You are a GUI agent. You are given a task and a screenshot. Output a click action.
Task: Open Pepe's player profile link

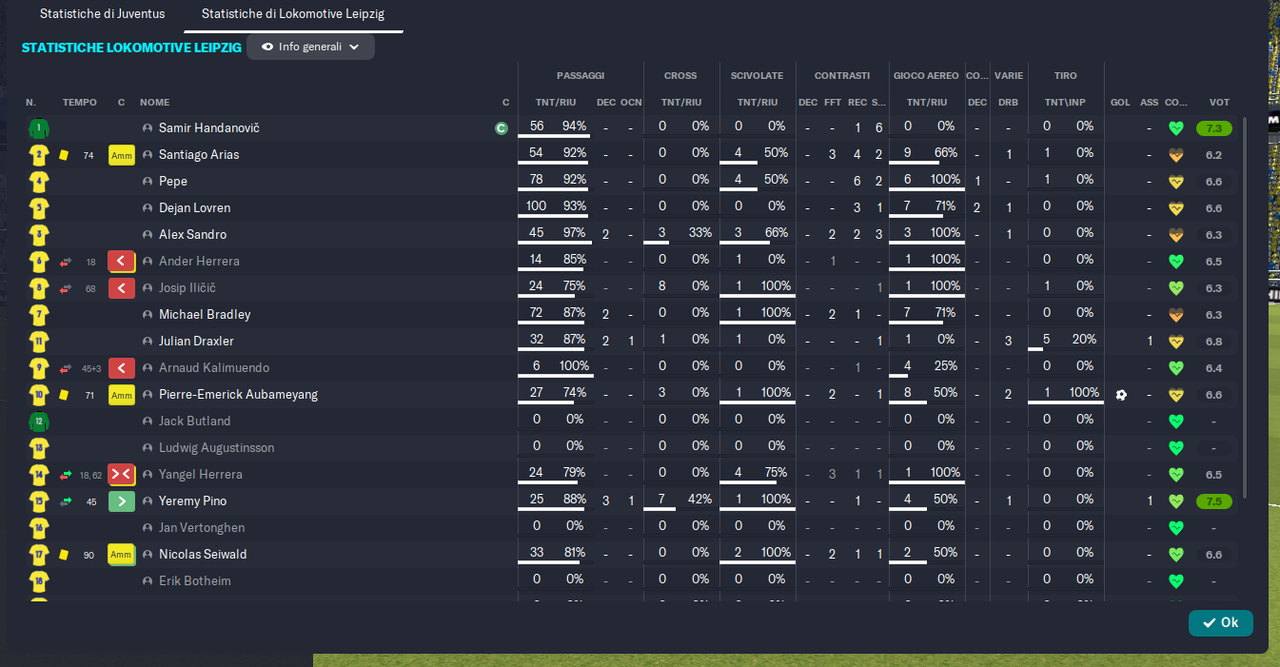pyautogui.click(x=173, y=181)
